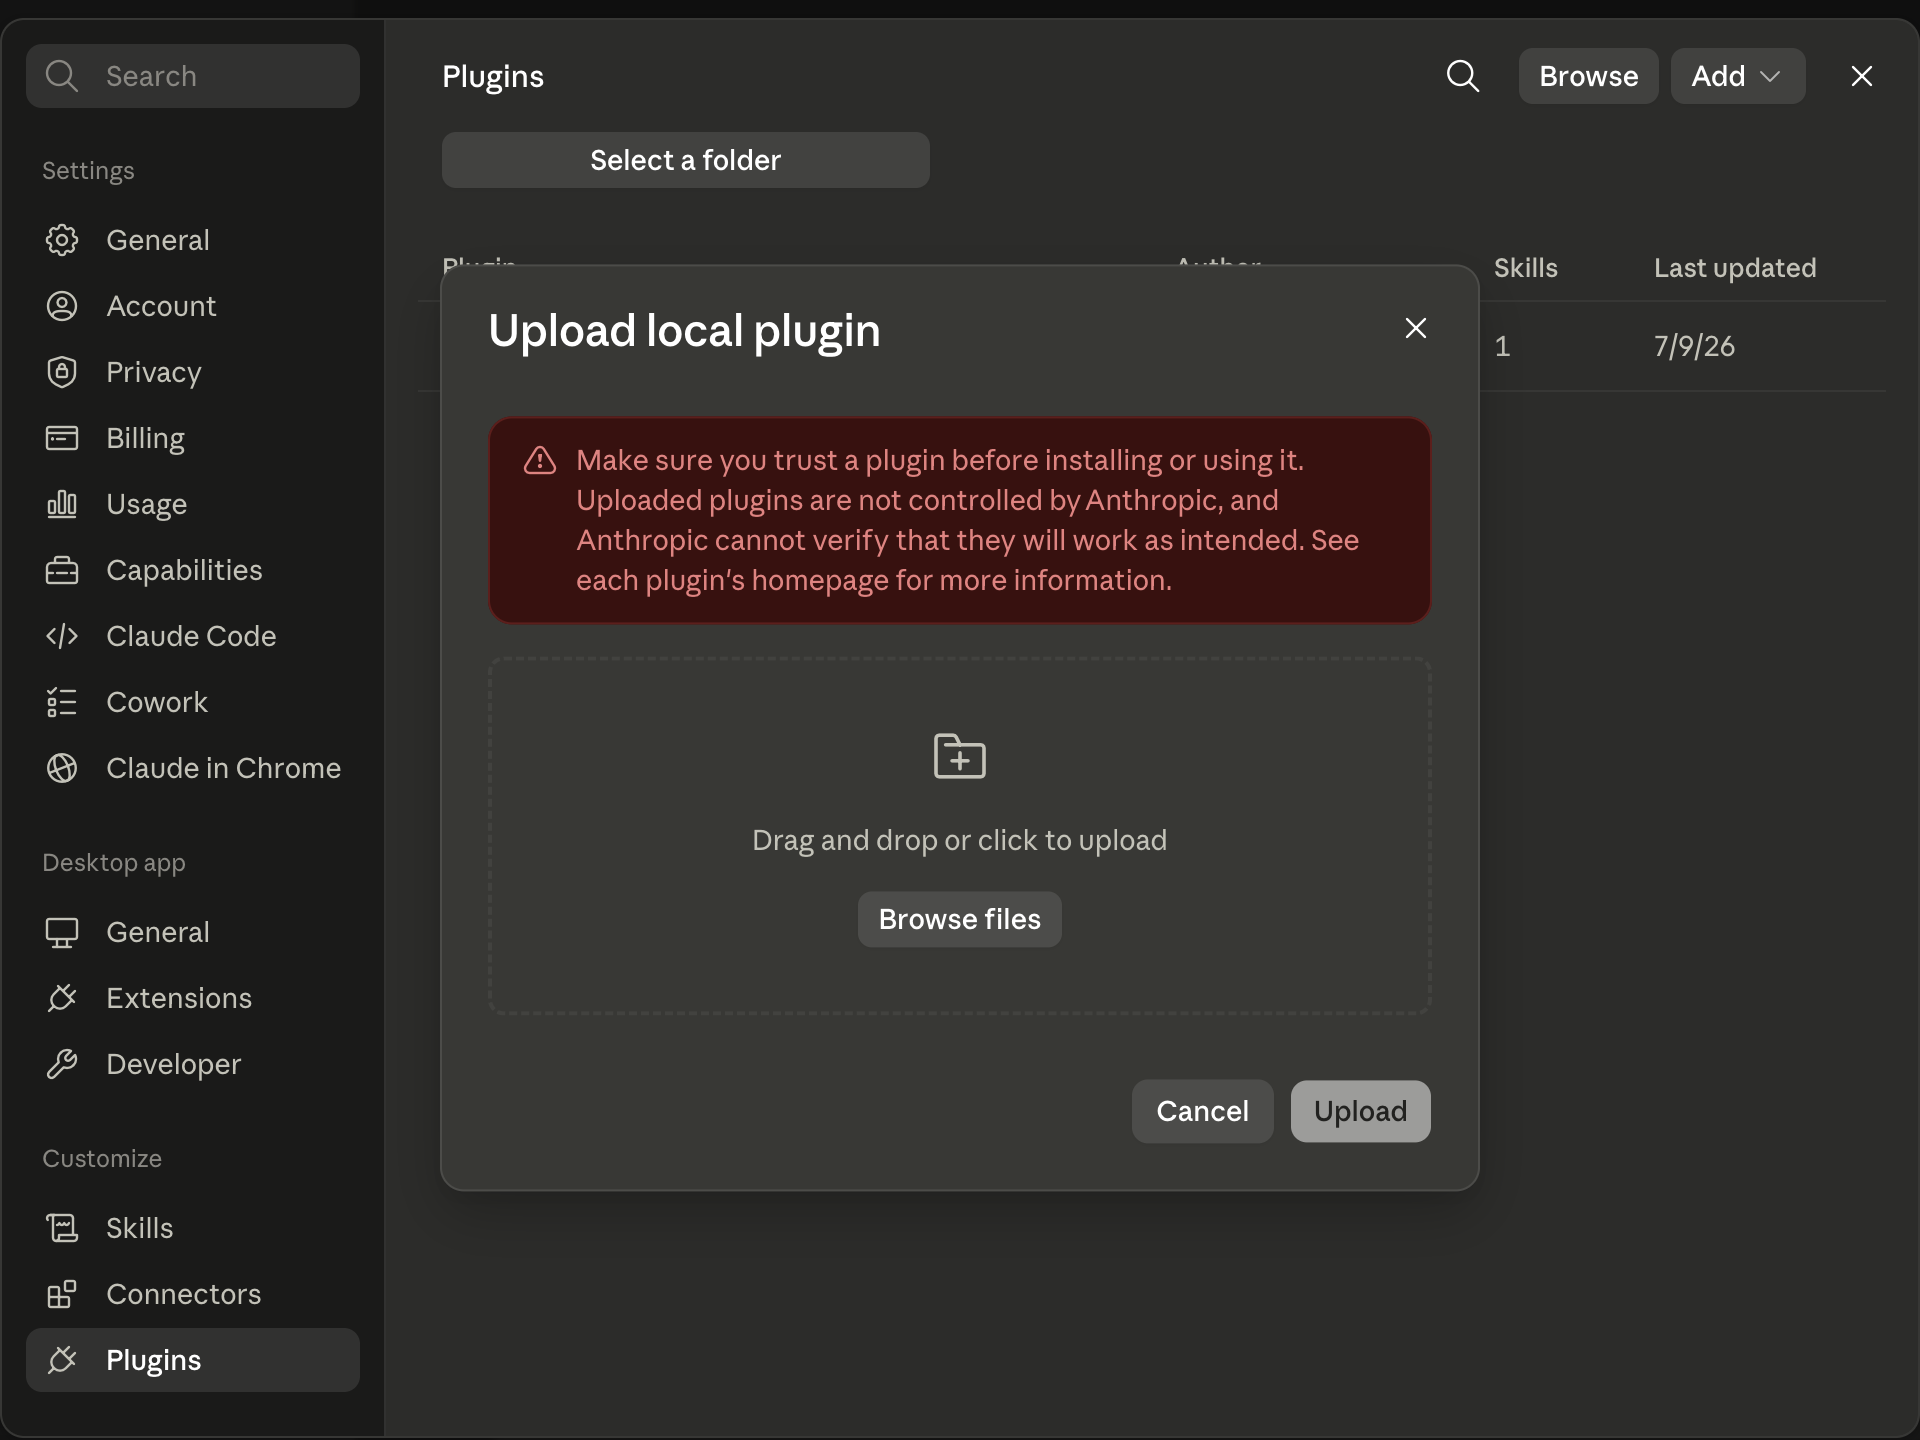Screen dimensions: 1920x1440
Task: Click the 7/9/26 date cell
Action: pyautogui.click(x=1694, y=346)
